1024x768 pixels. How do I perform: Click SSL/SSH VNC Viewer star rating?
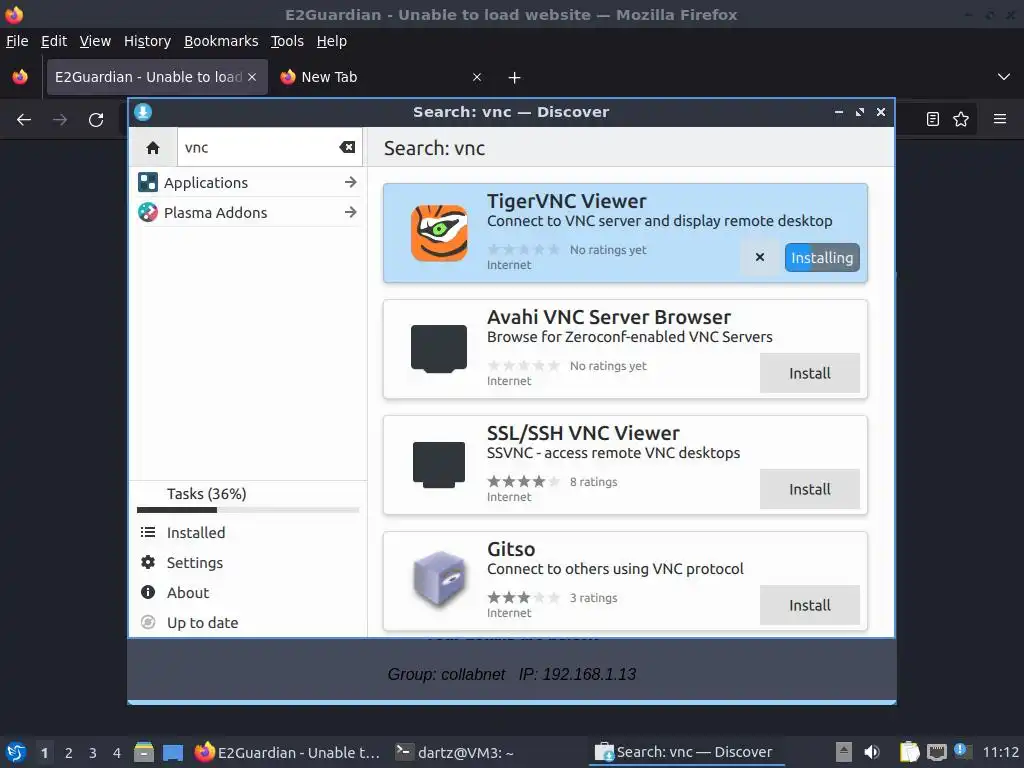pyautogui.click(x=524, y=482)
